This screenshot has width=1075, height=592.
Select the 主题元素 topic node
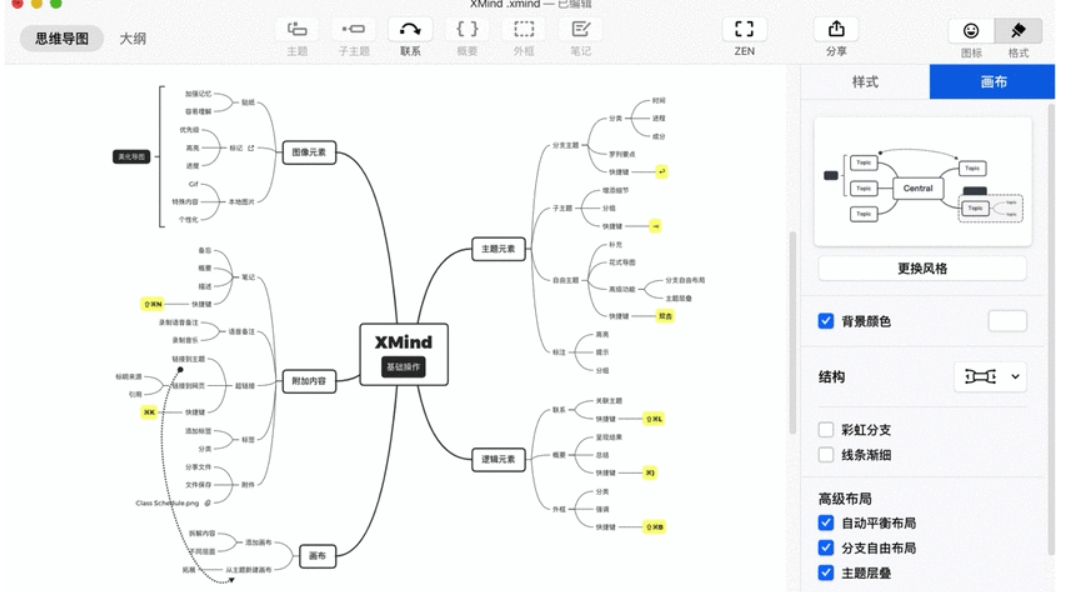coord(498,249)
